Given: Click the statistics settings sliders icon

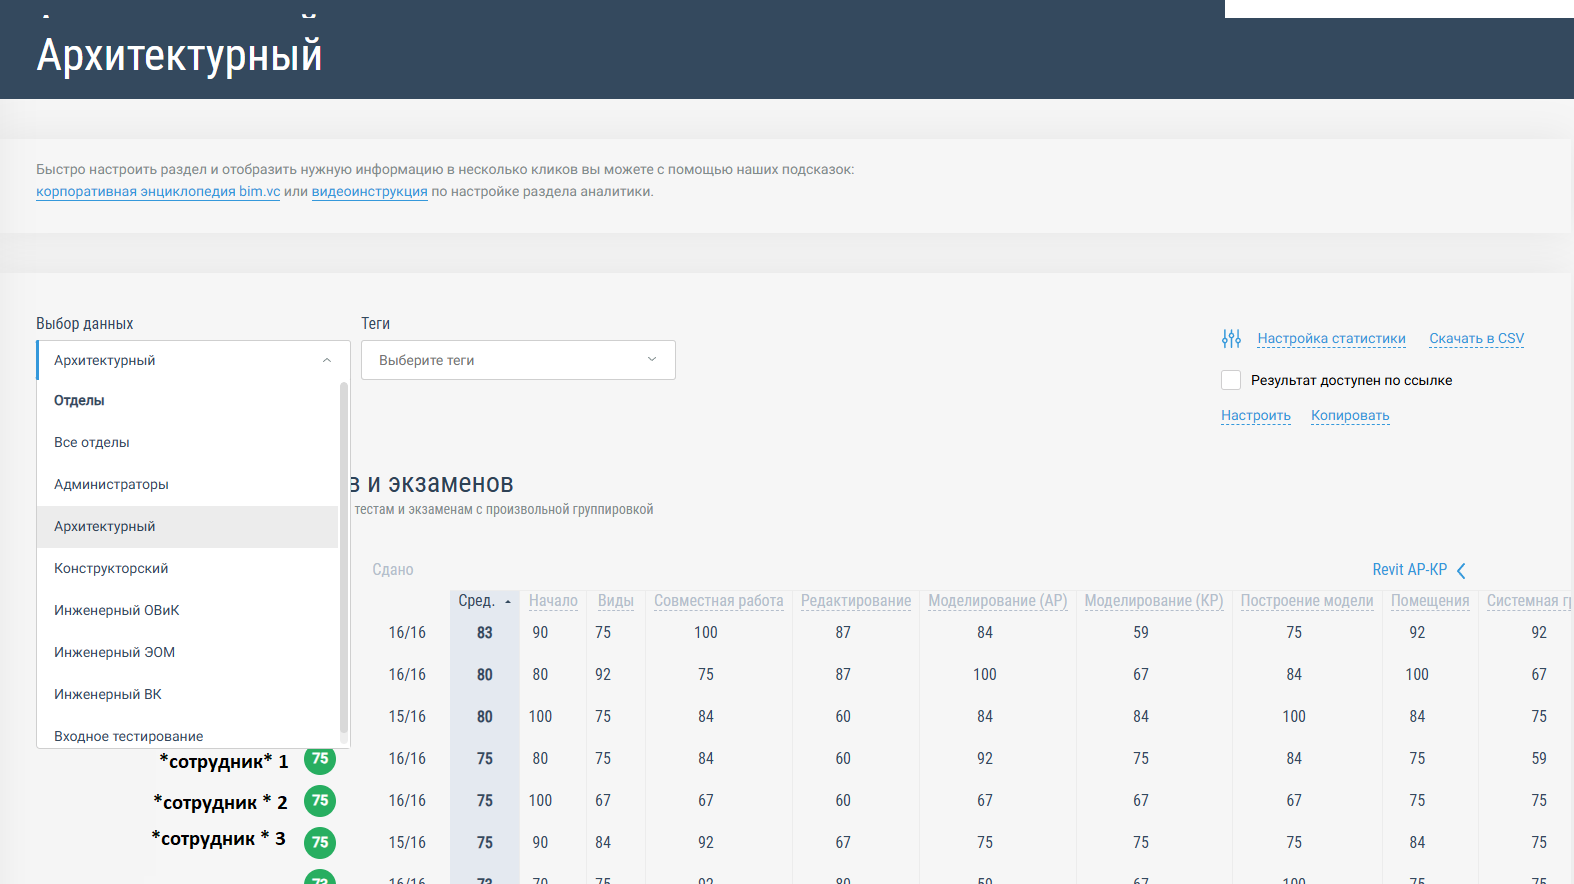Looking at the screenshot, I should tap(1231, 339).
